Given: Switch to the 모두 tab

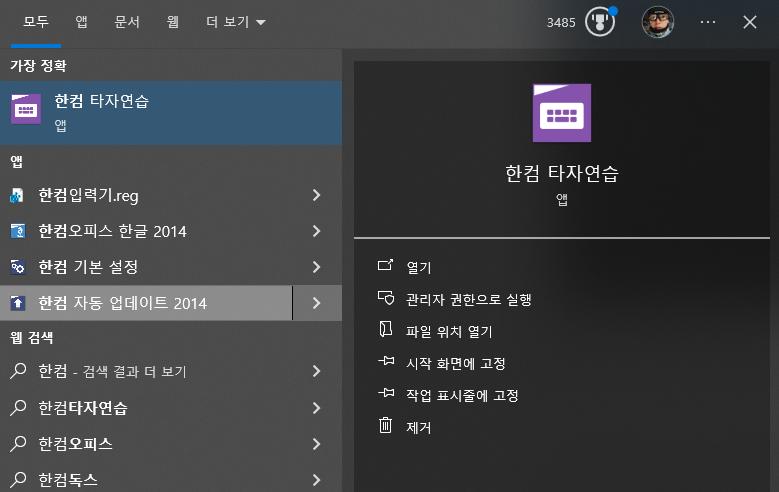Looking at the screenshot, I should coord(36,22).
